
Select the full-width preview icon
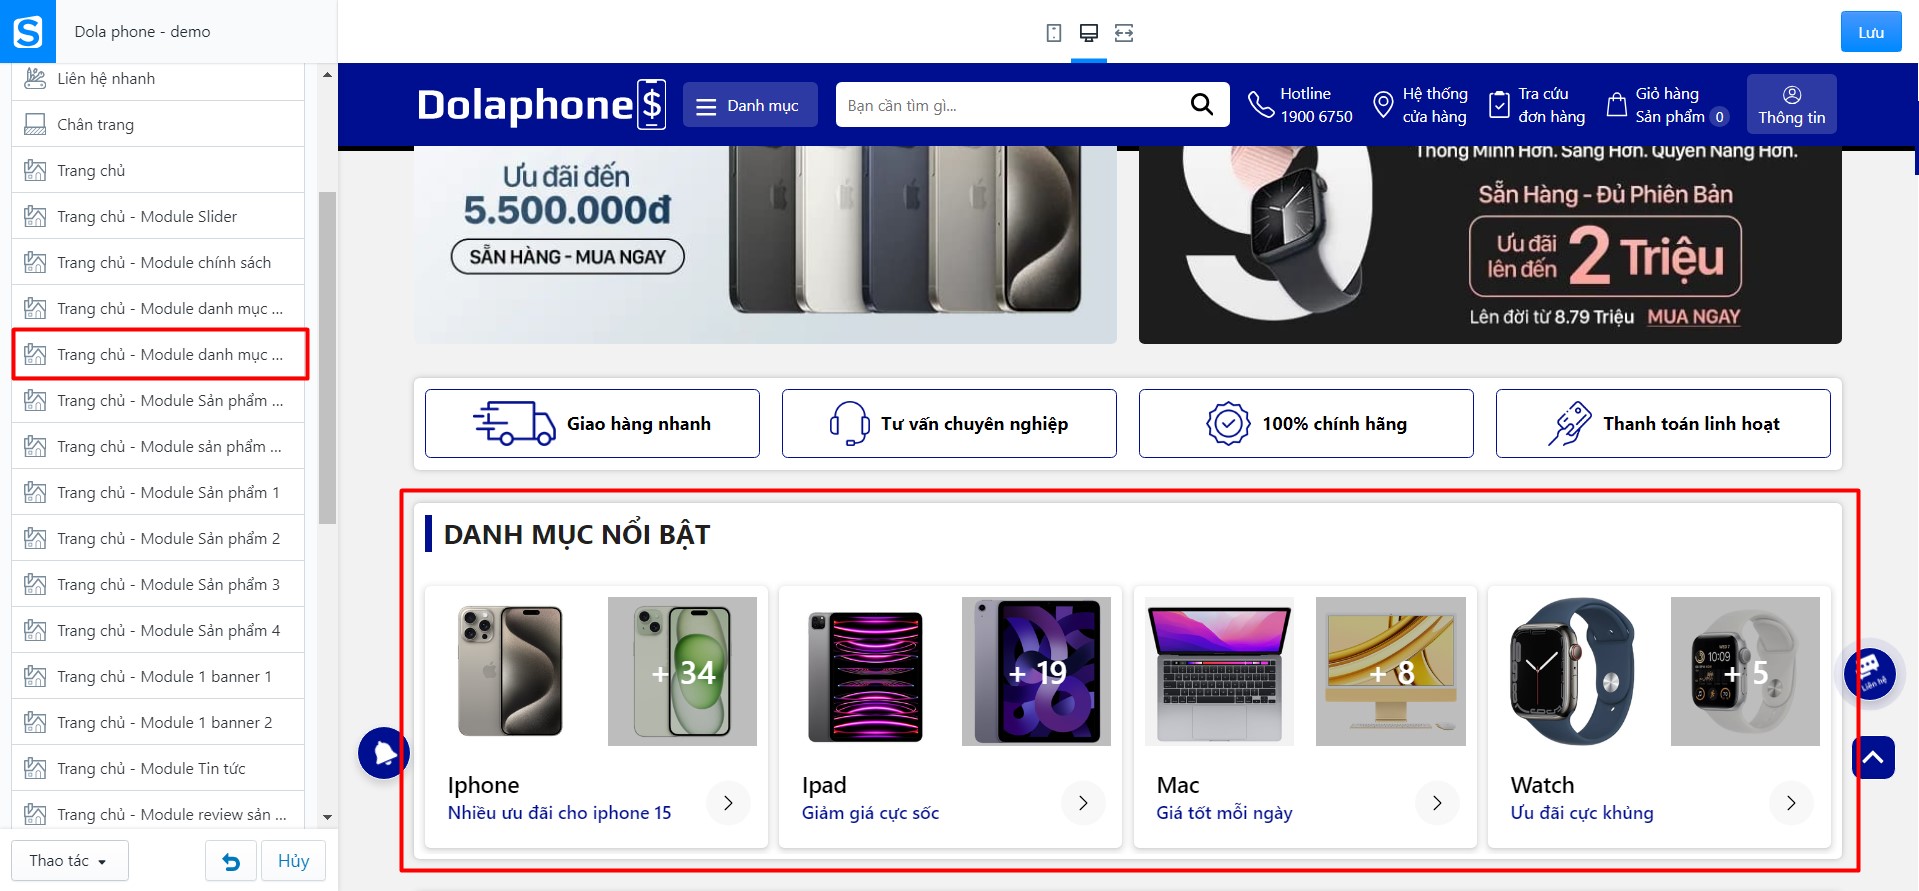(1124, 33)
